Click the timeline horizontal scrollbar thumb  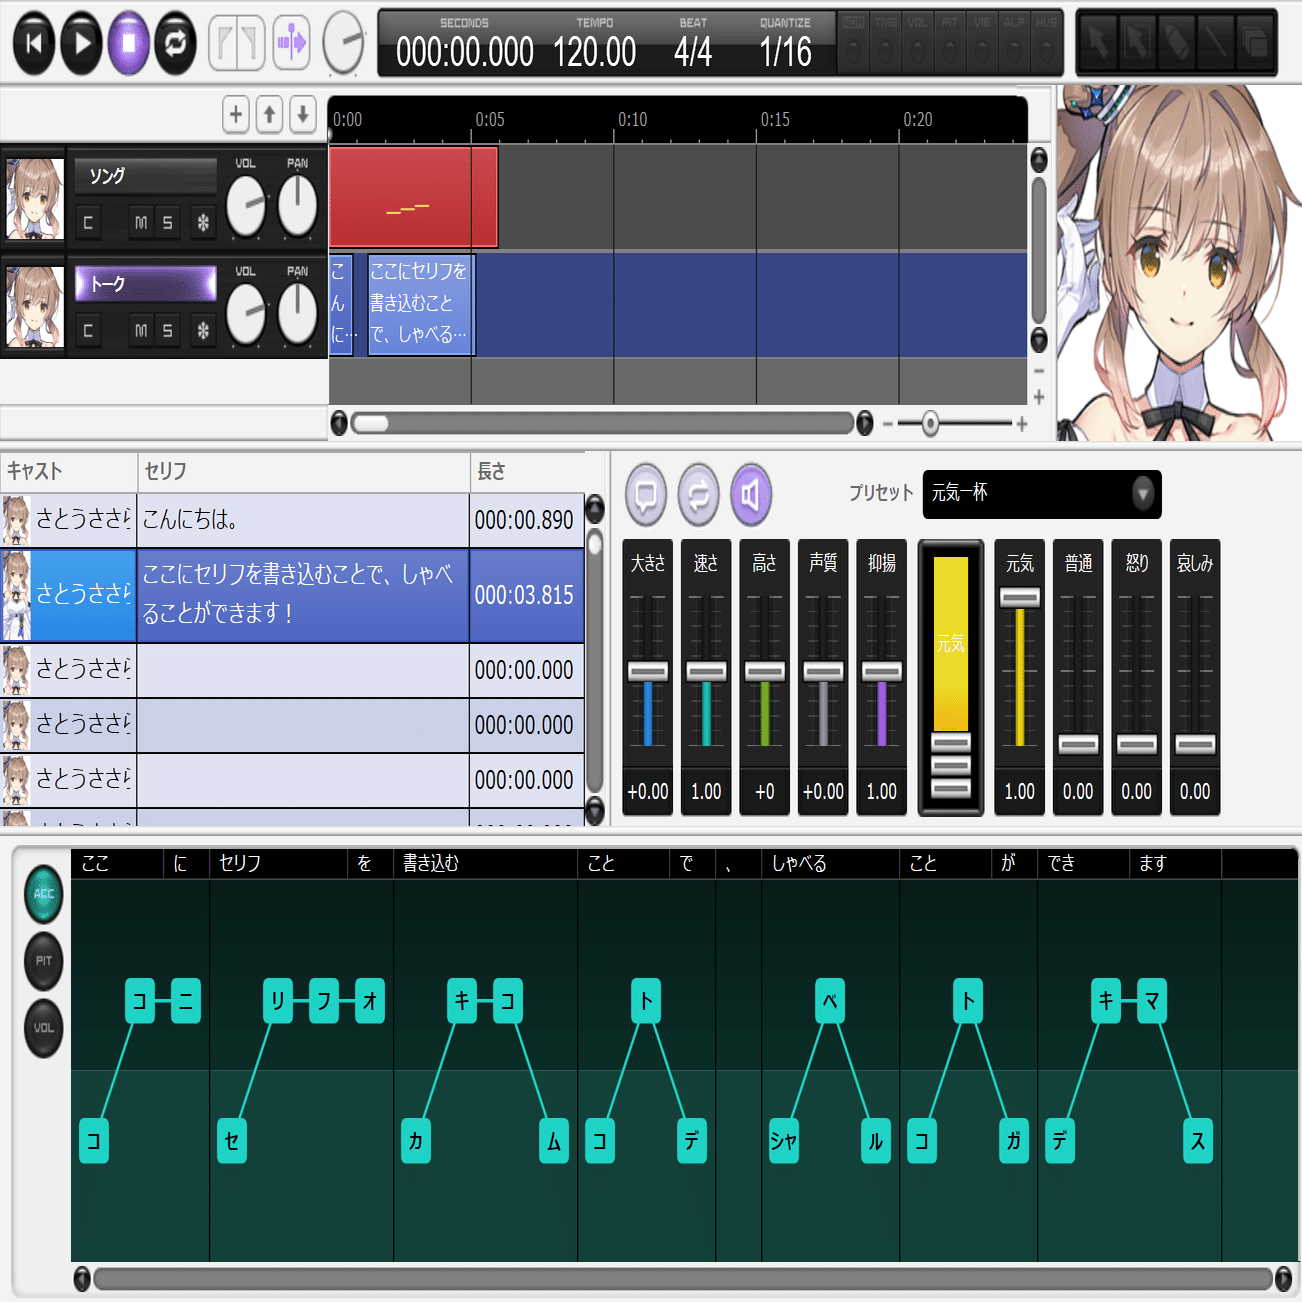point(371,423)
